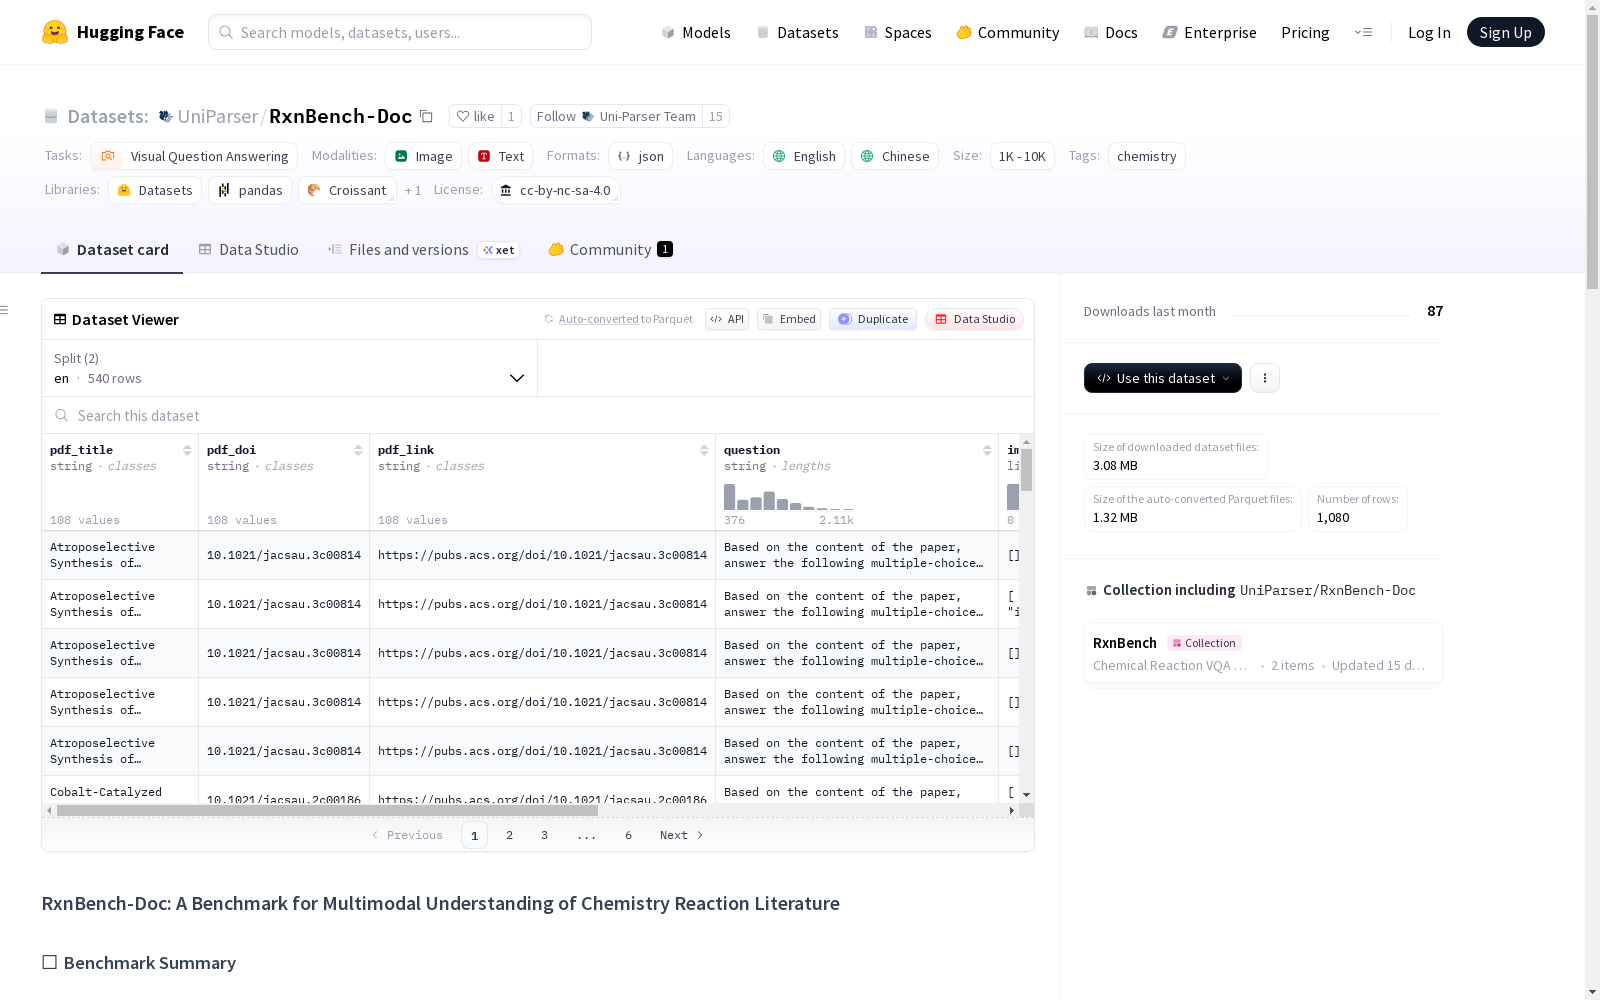The height and width of the screenshot is (1000, 1600).
Task: Go to Community in top navigation
Action: 1008,32
